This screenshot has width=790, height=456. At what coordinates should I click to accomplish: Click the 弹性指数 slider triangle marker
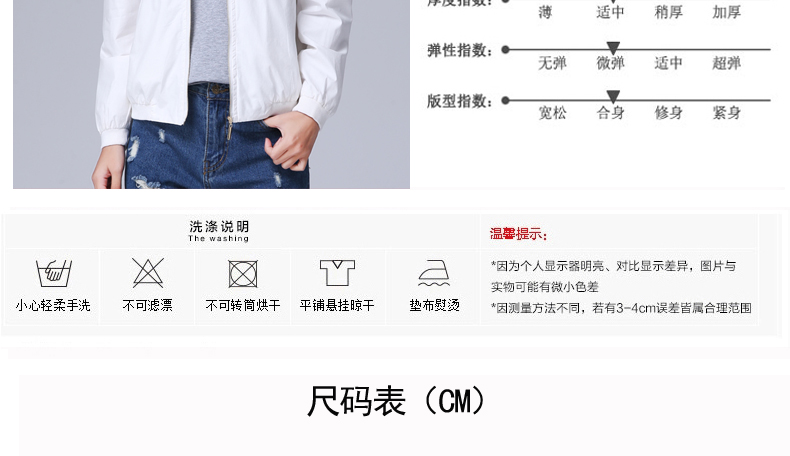(x=613, y=48)
